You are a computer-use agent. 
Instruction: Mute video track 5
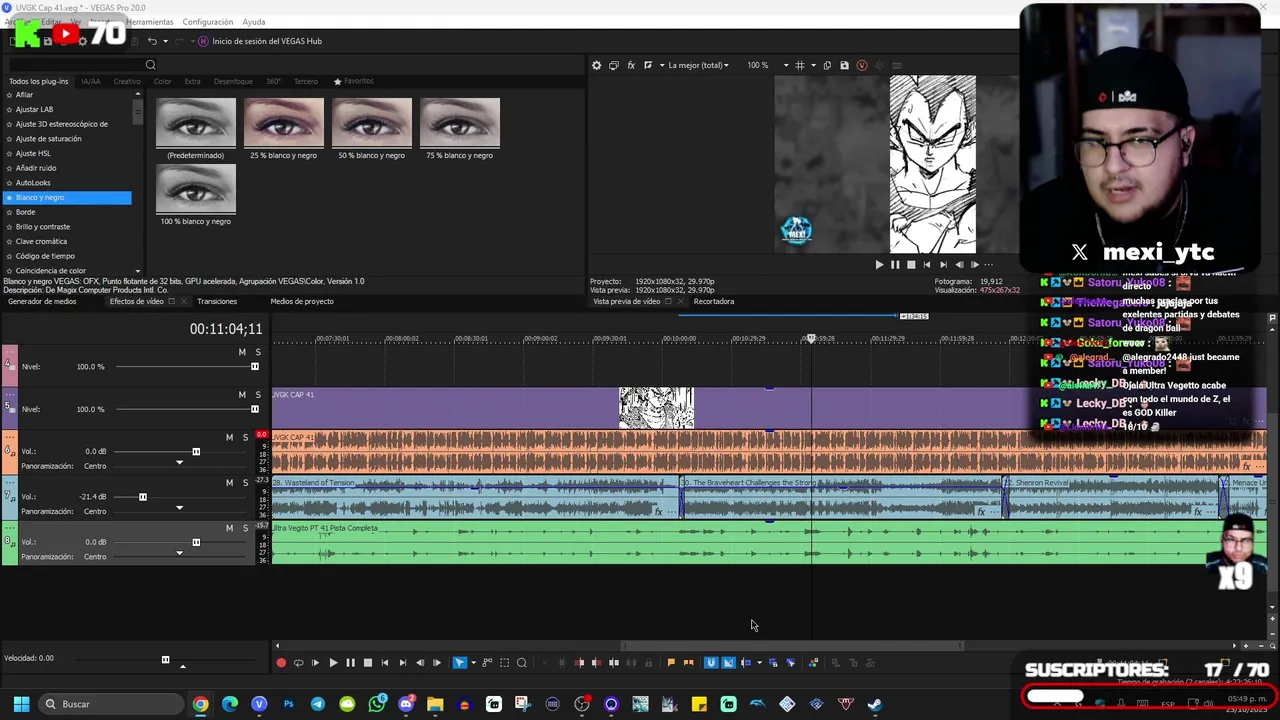[x=242, y=395]
